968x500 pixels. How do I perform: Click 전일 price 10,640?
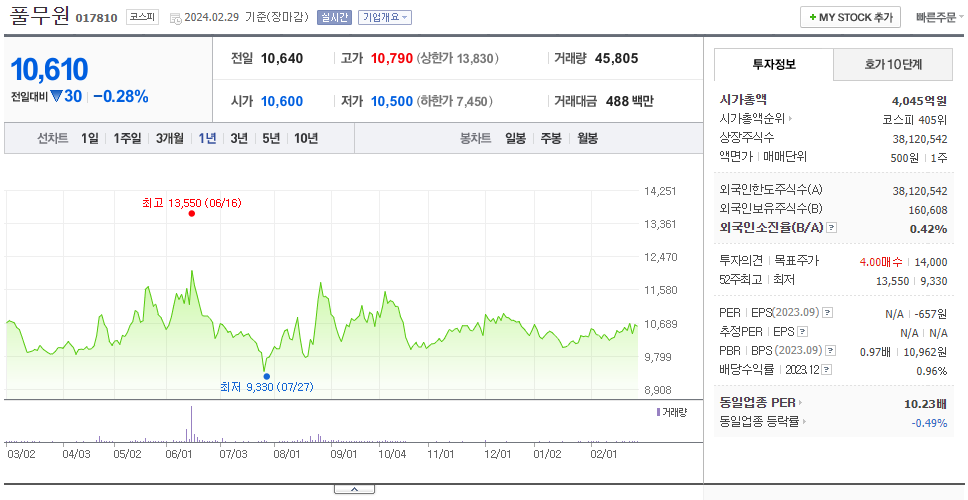[x=282, y=59]
